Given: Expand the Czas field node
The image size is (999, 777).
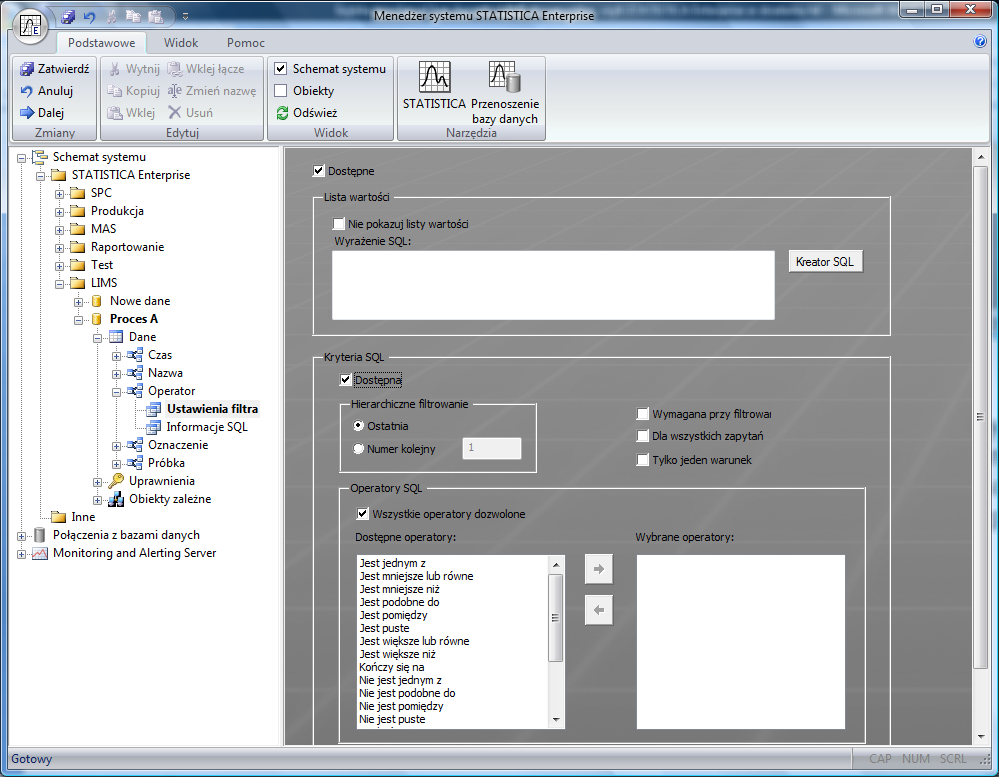Looking at the screenshot, I should pyautogui.click(x=117, y=356).
